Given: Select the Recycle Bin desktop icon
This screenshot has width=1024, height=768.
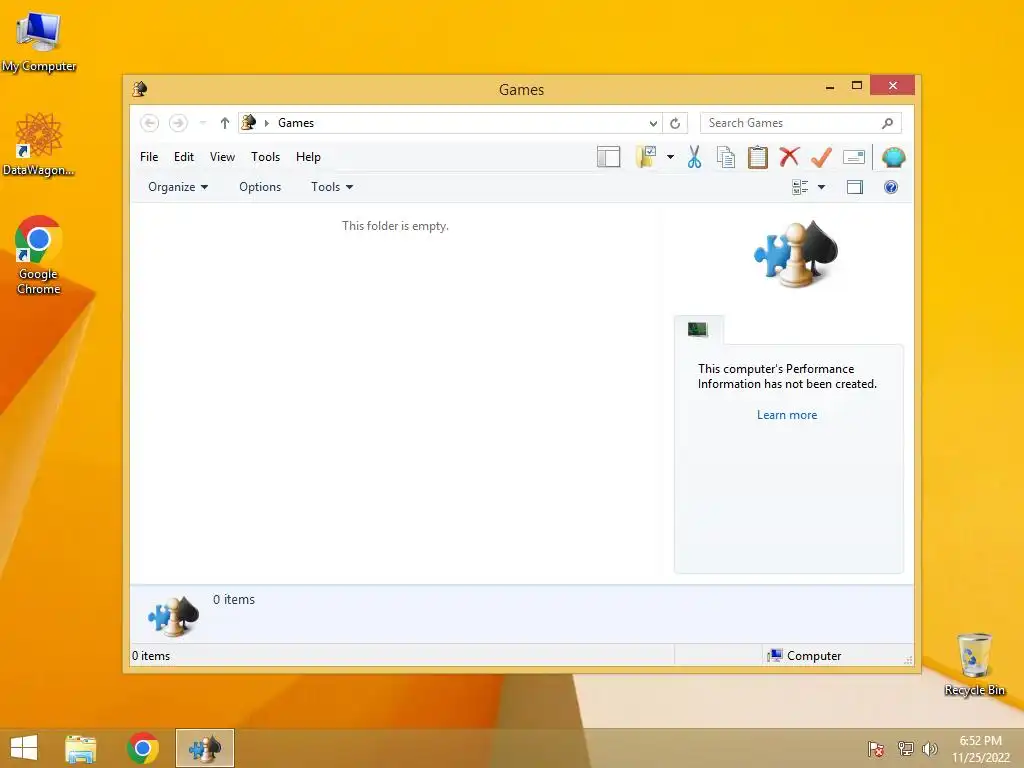Looking at the screenshot, I should click(974, 664).
